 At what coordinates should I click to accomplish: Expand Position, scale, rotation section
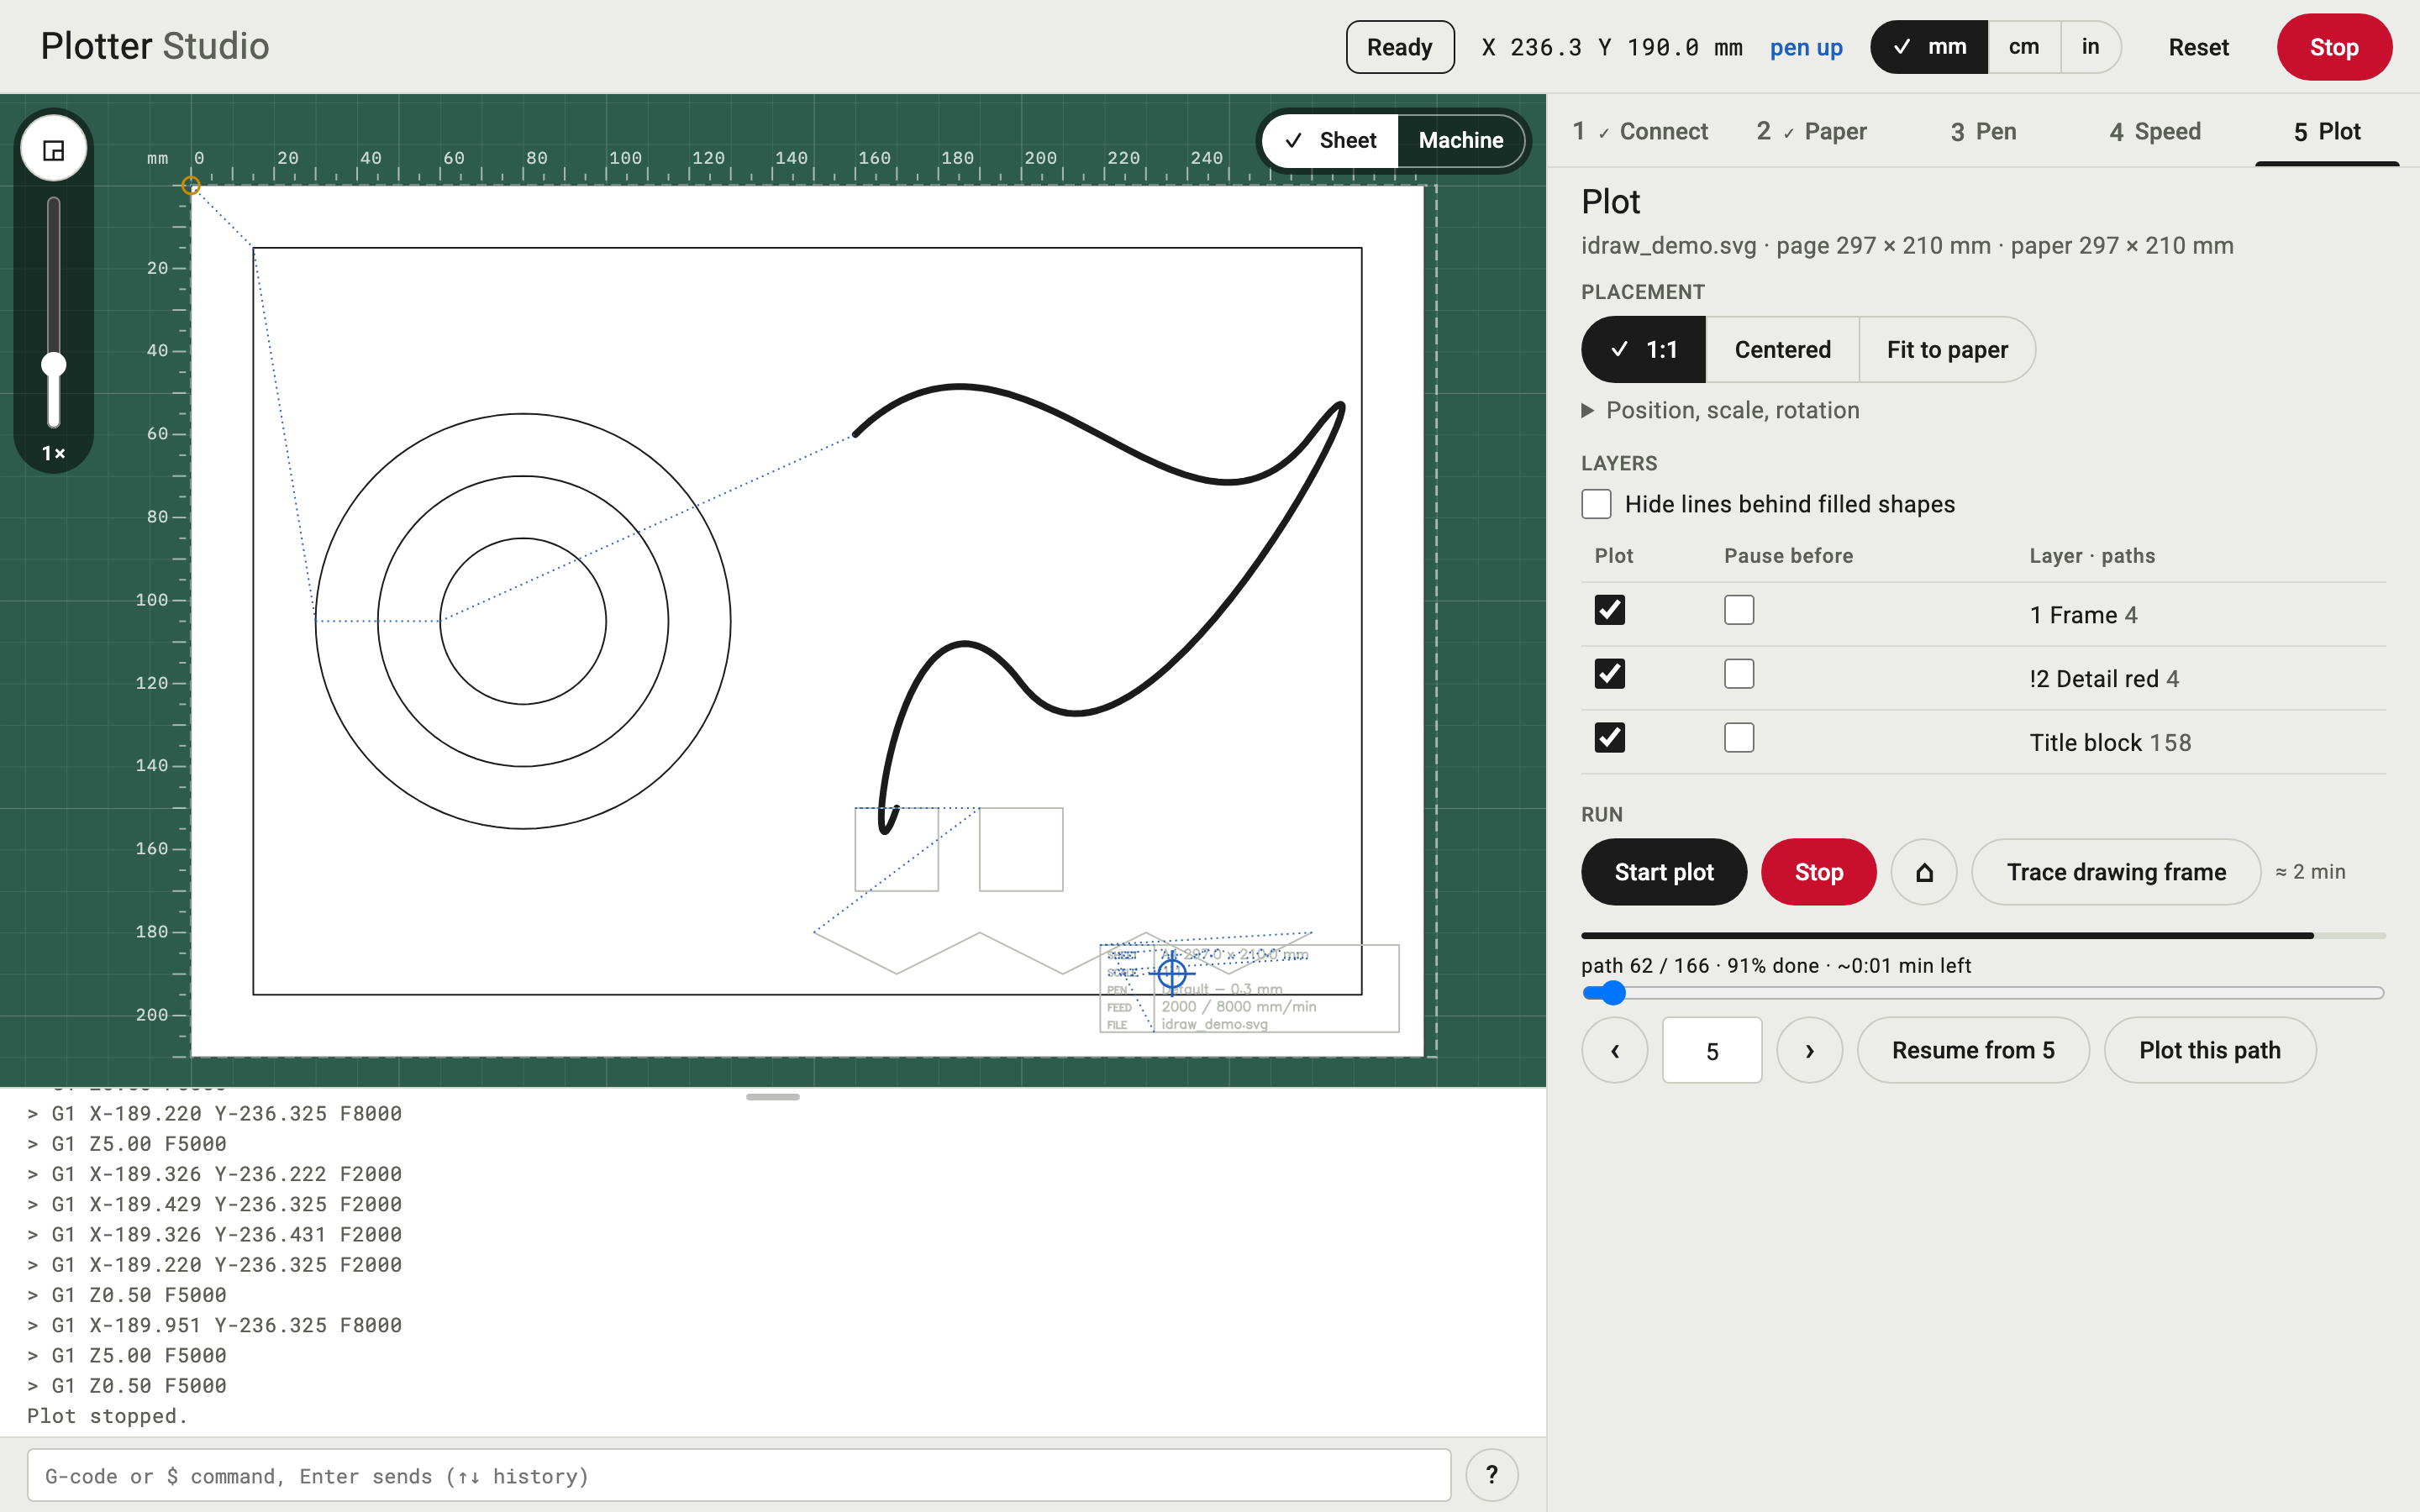tap(1720, 410)
